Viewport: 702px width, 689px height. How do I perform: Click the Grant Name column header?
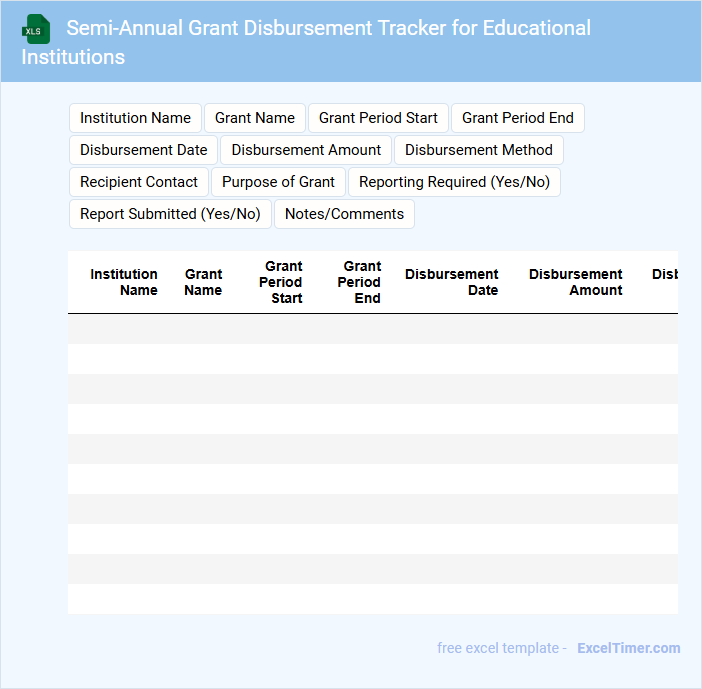tap(203, 282)
